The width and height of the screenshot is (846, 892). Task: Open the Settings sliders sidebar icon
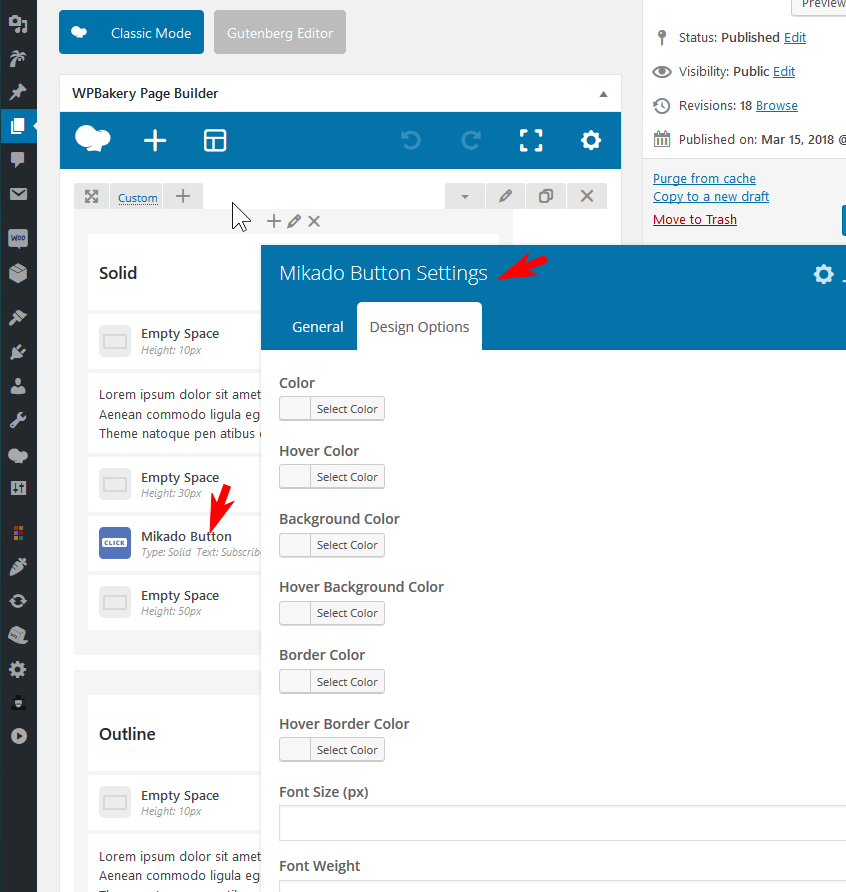(x=18, y=488)
